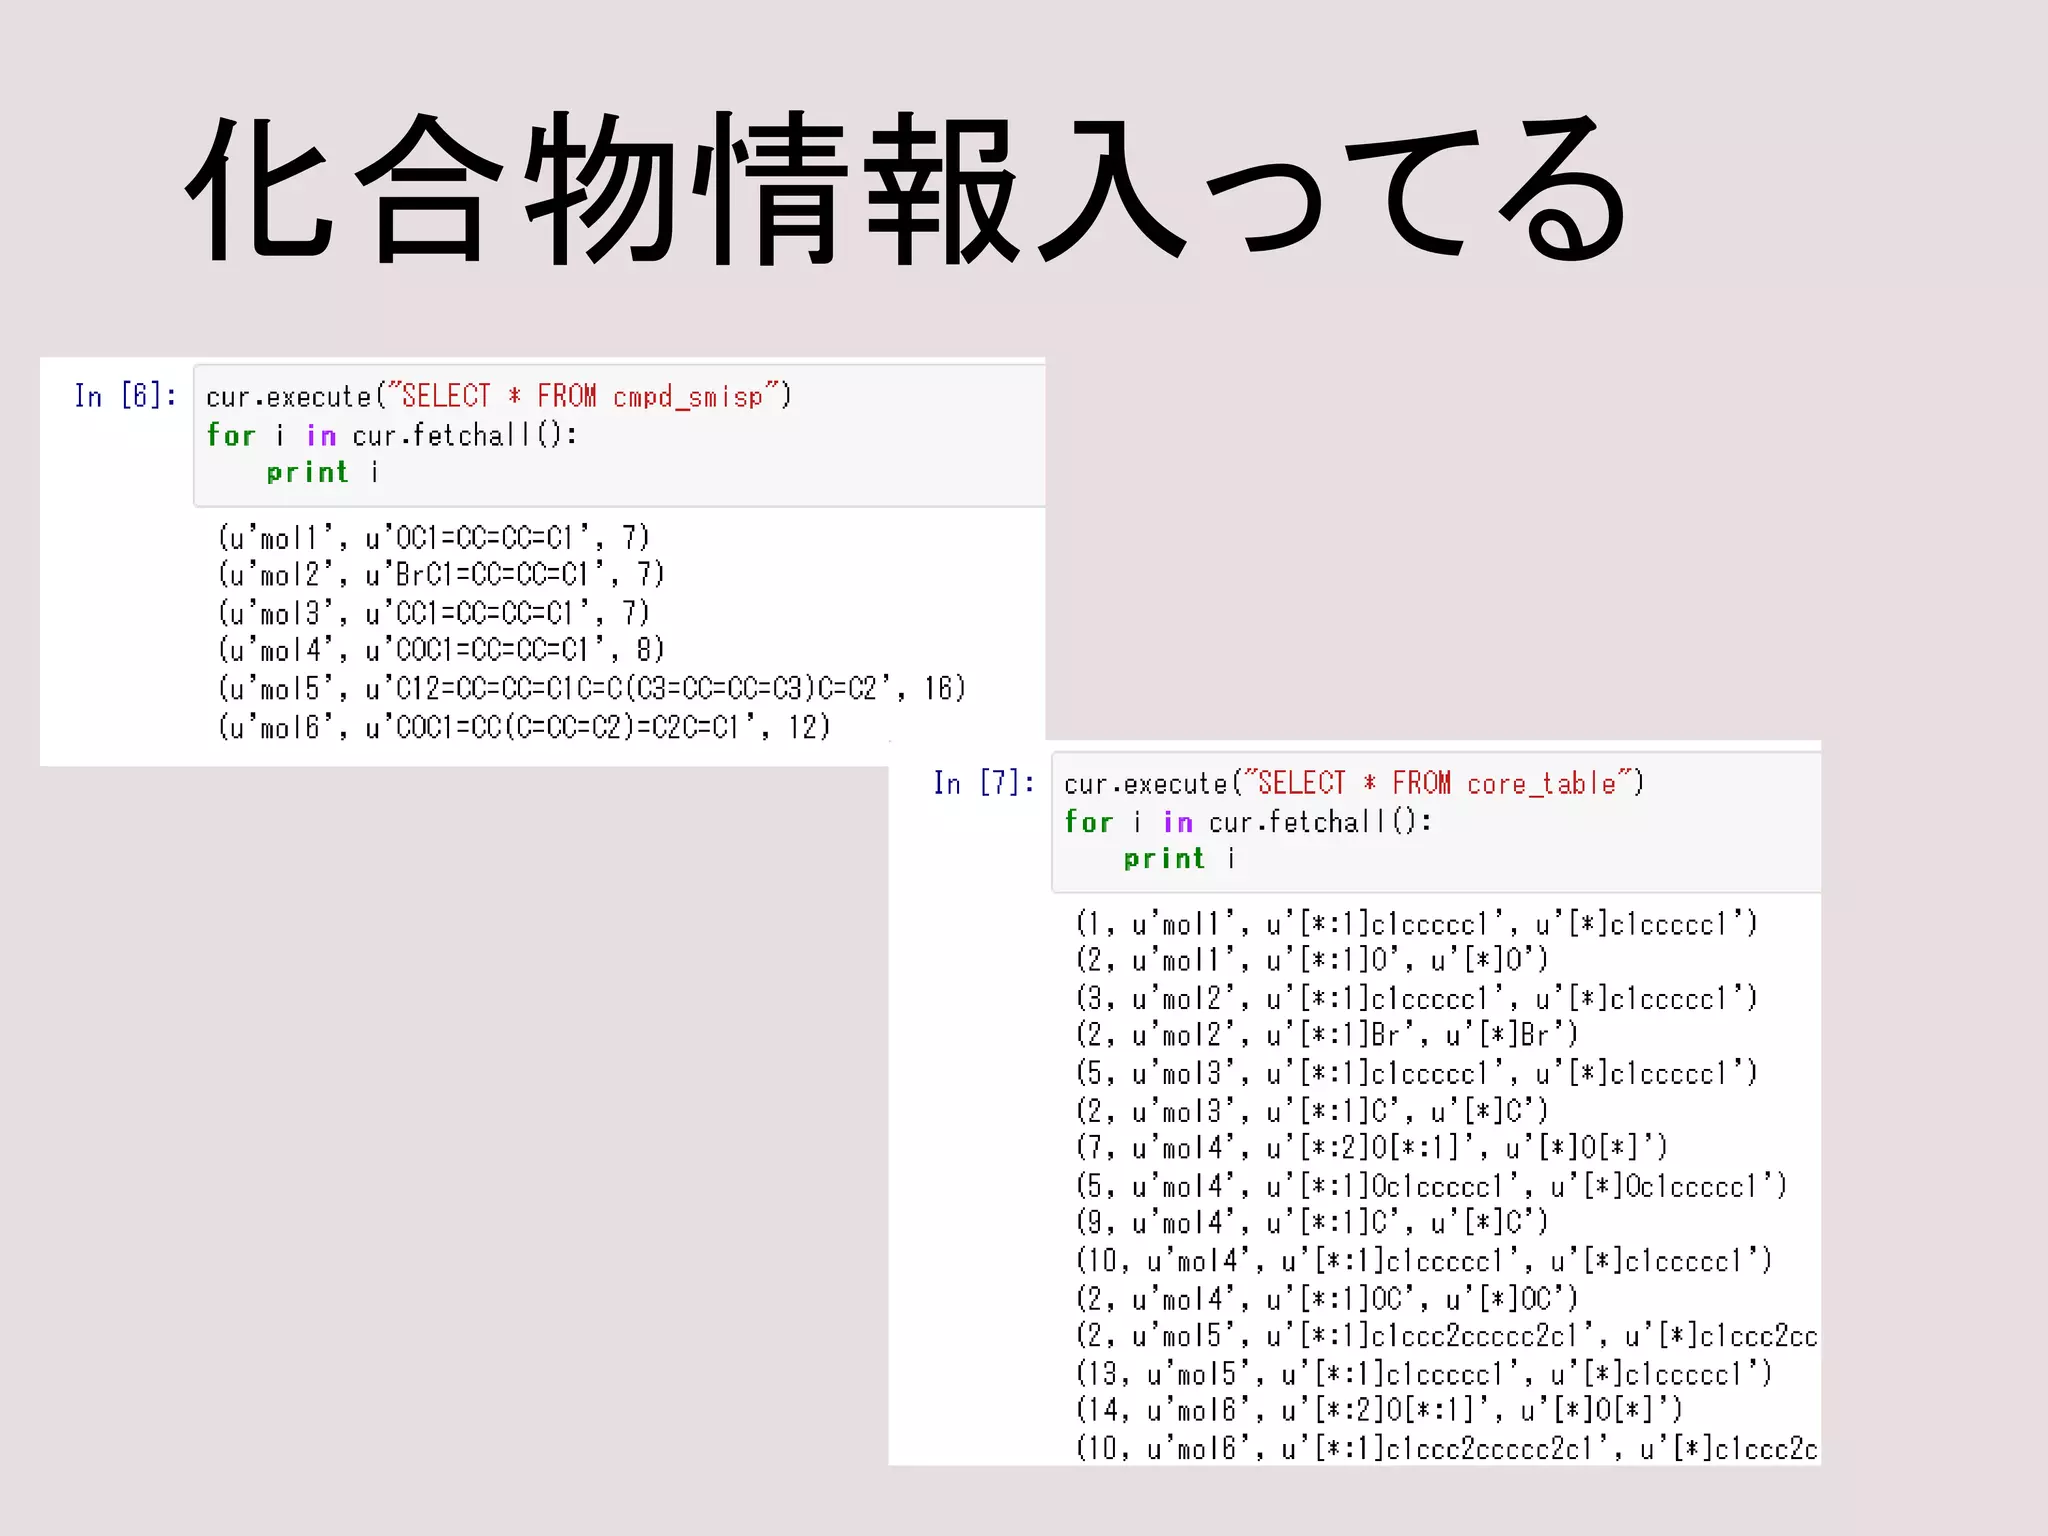Click the In [7] code cell input

[1437, 822]
